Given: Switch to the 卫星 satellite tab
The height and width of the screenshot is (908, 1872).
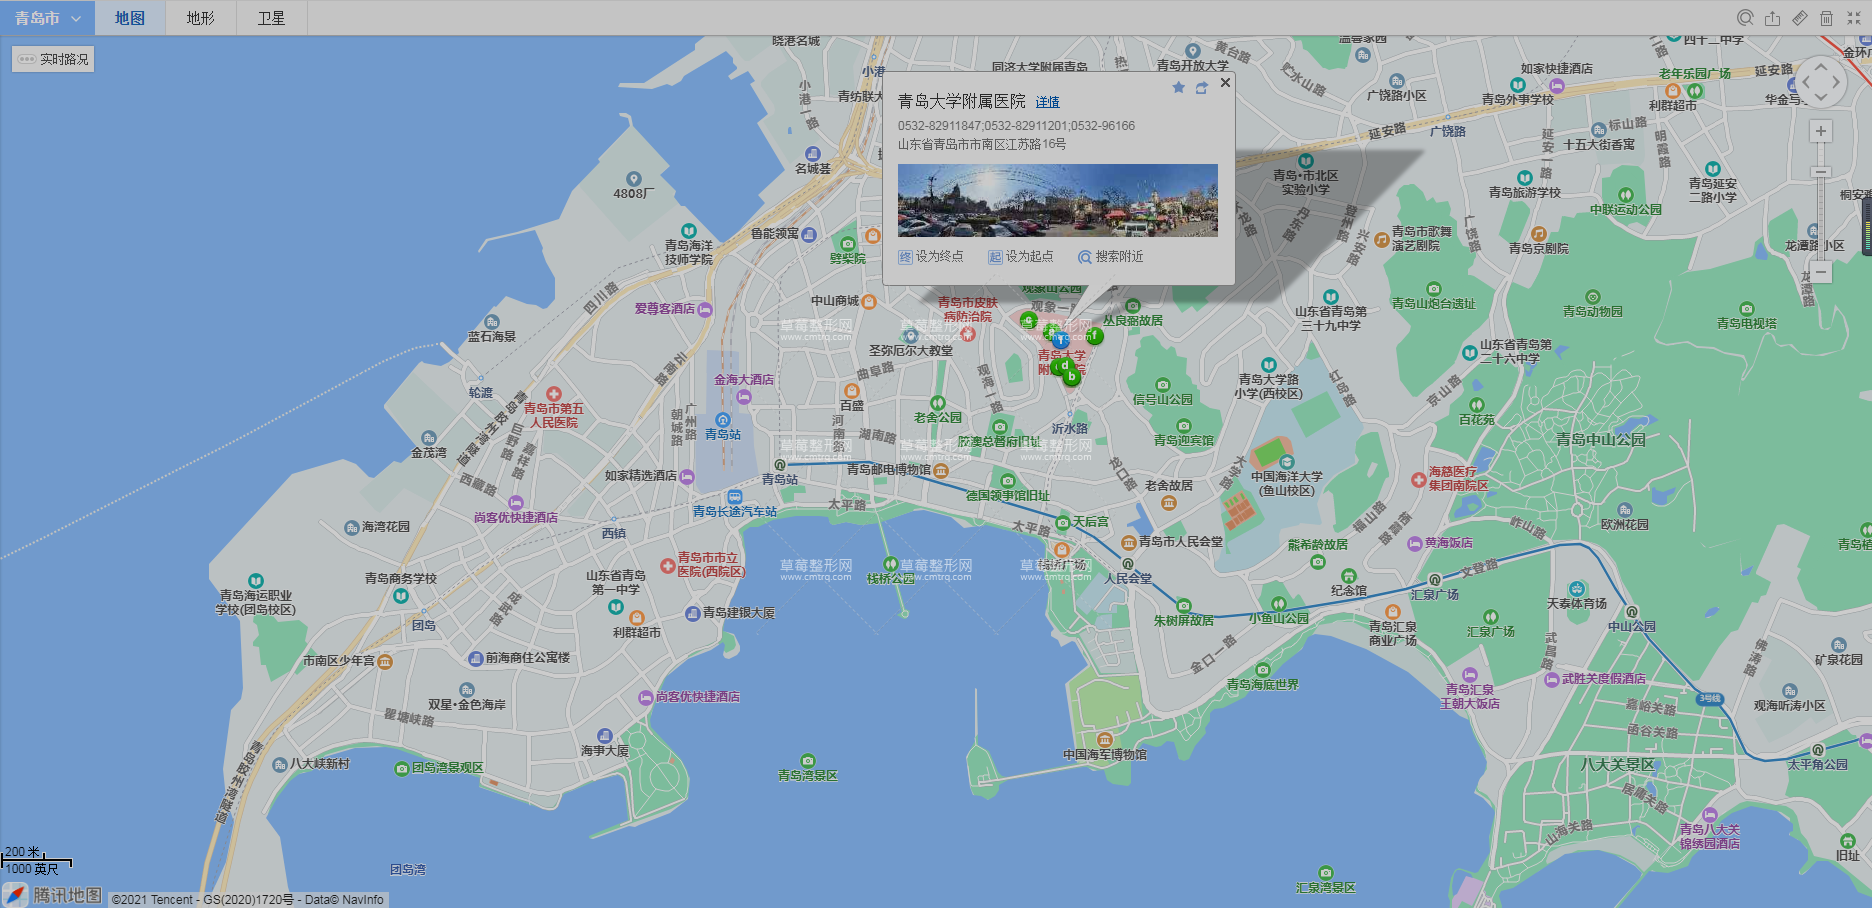Looking at the screenshot, I should coord(272,18).
